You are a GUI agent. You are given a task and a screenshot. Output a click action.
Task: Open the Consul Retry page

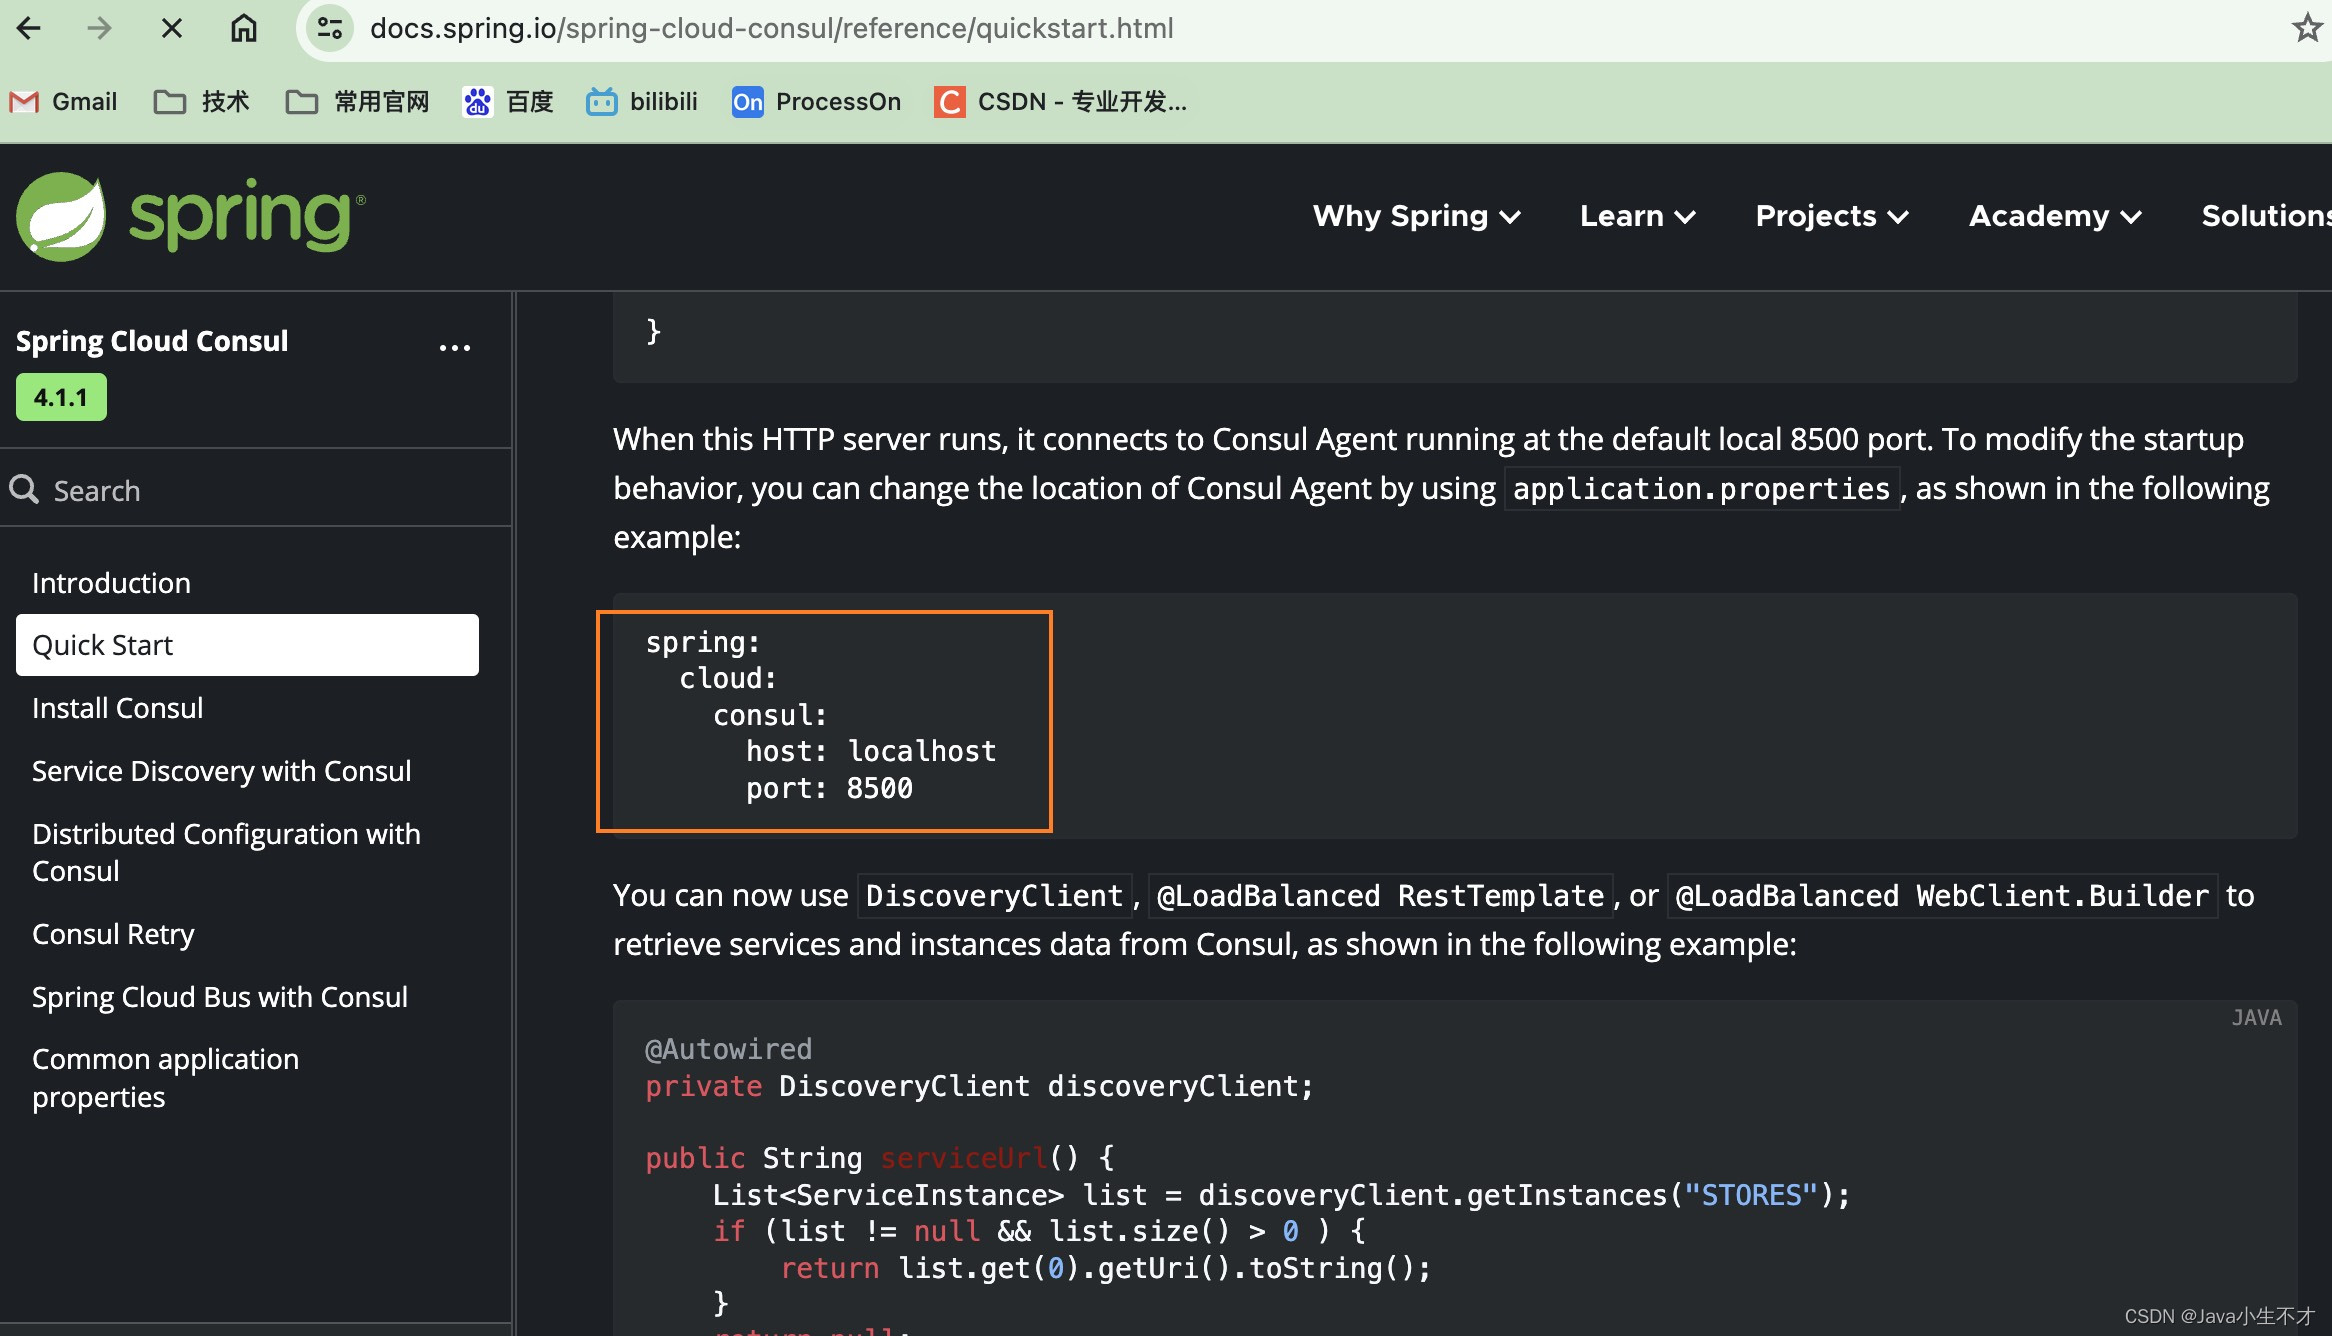(113, 934)
